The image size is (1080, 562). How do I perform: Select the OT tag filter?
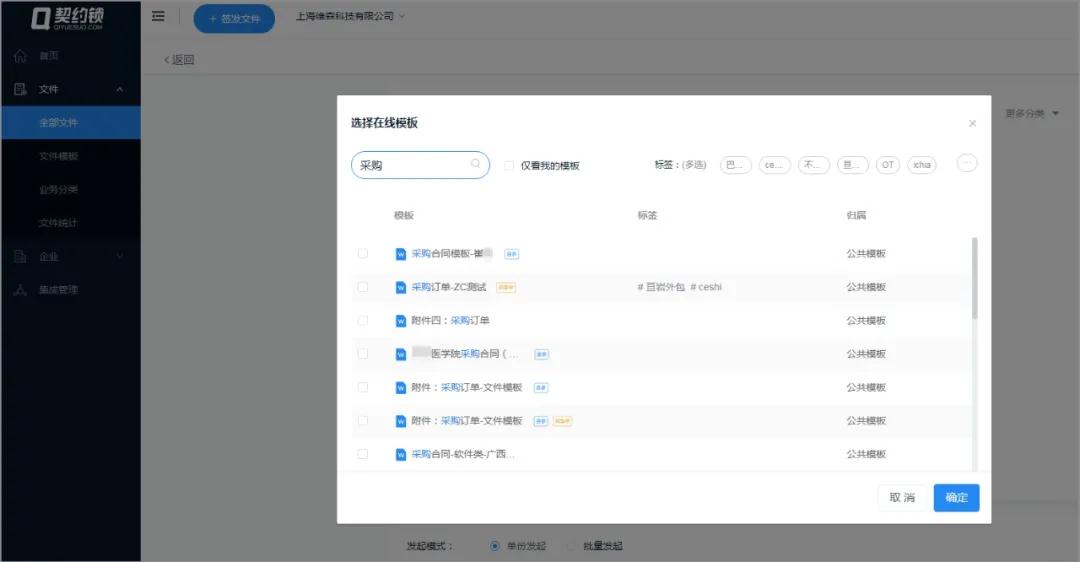(x=888, y=165)
